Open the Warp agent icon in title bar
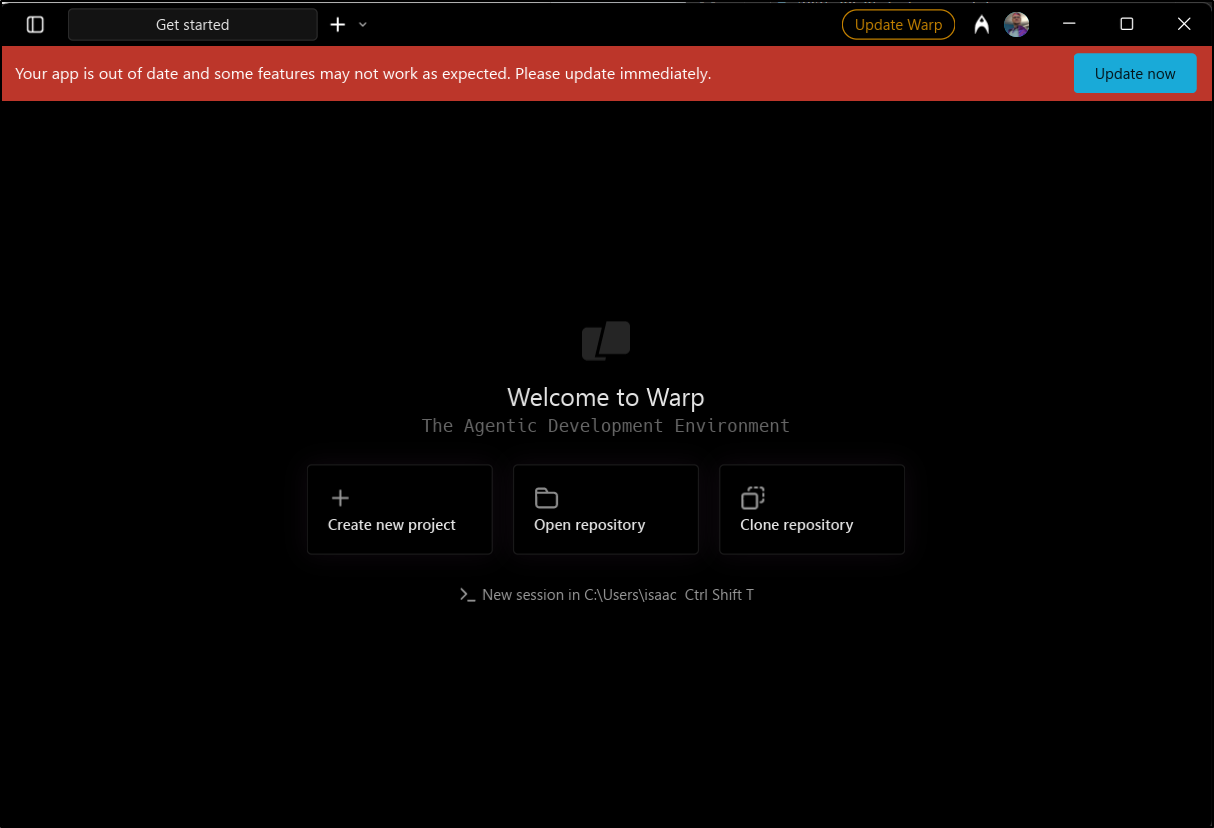This screenshot has height=828, width=1214. 982,25
